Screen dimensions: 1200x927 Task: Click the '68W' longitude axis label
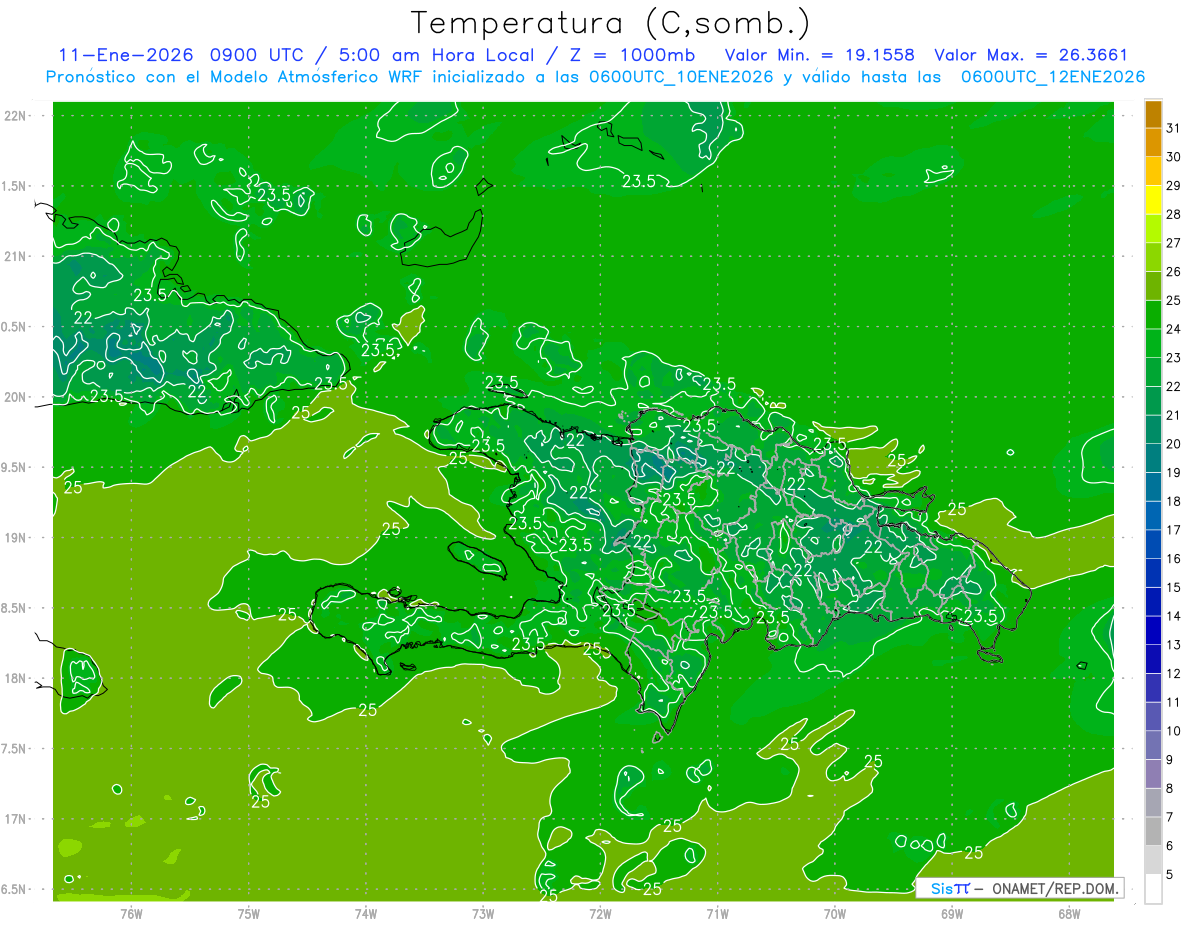(1069, 914)
